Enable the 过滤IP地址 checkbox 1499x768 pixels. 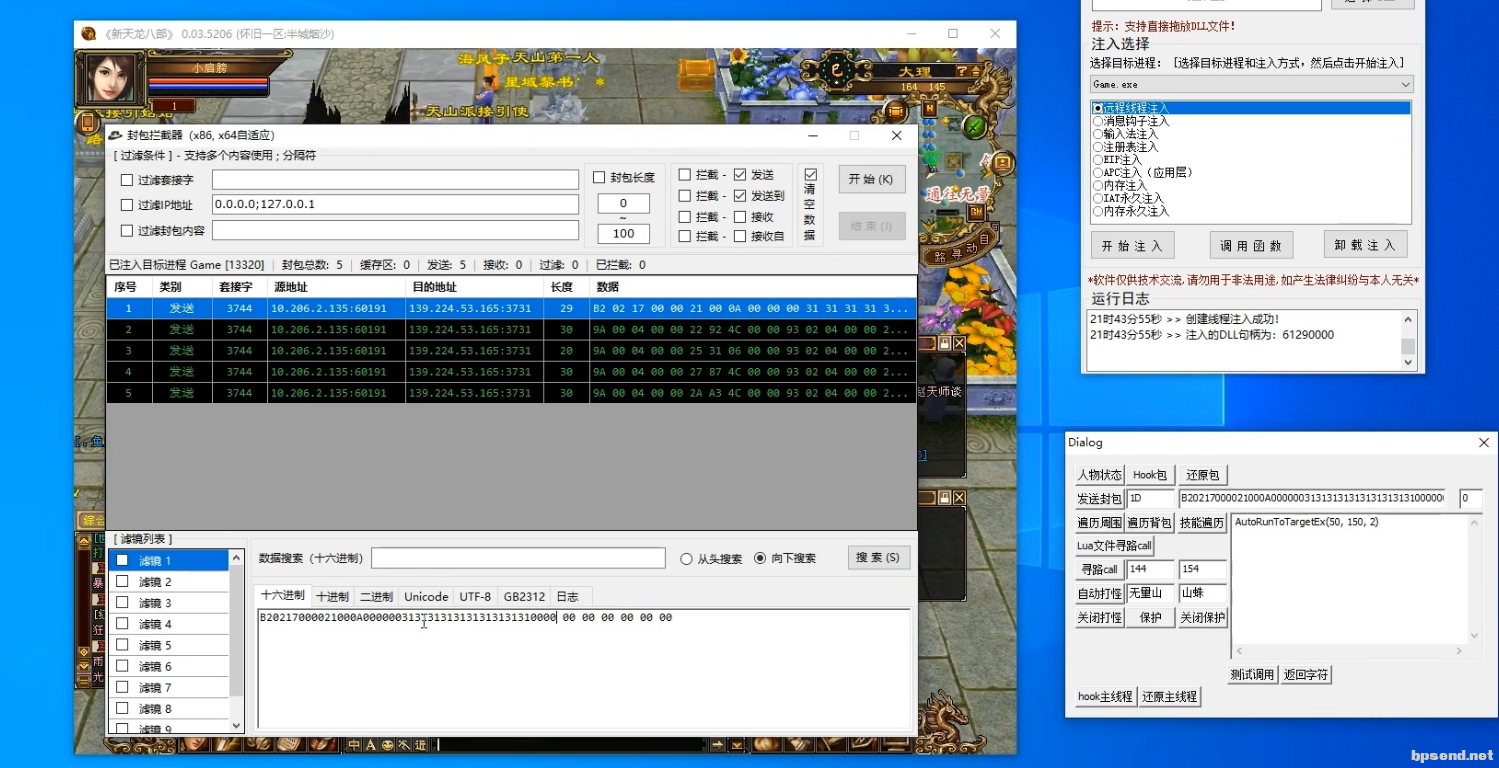coord(127,205)
